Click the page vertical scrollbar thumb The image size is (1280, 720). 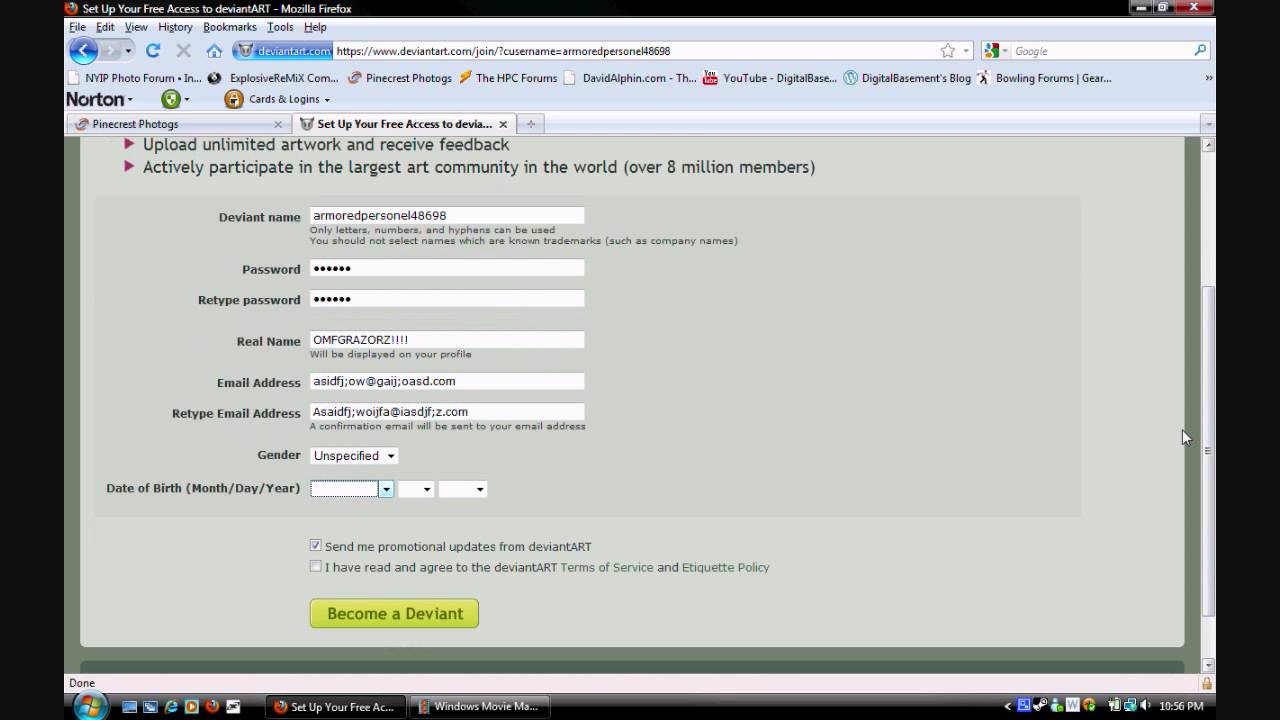(x=1208, y=450)
